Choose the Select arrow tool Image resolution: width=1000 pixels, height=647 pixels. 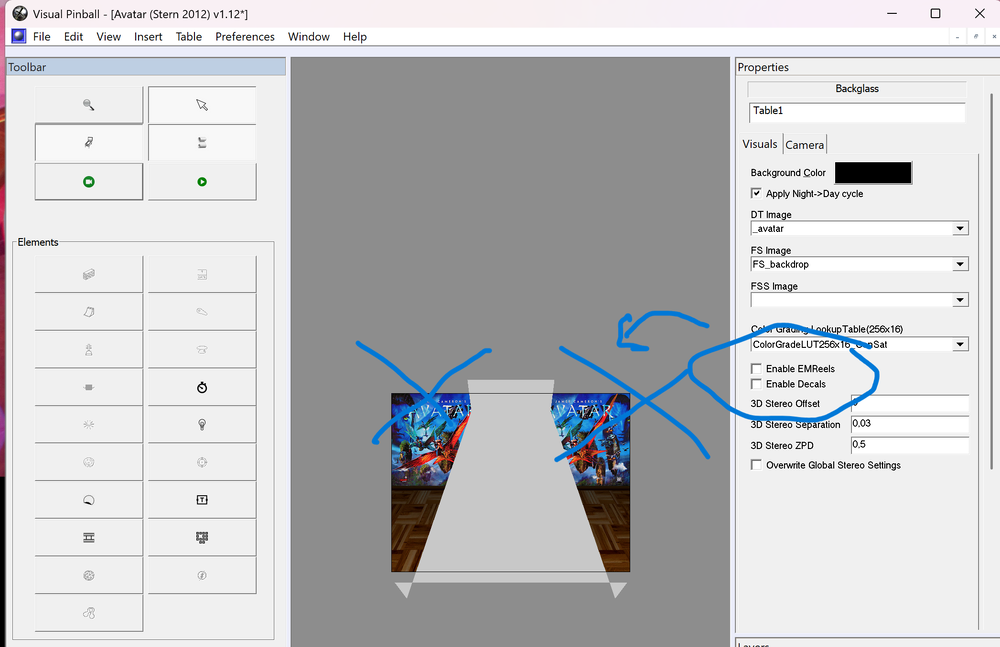202,105
